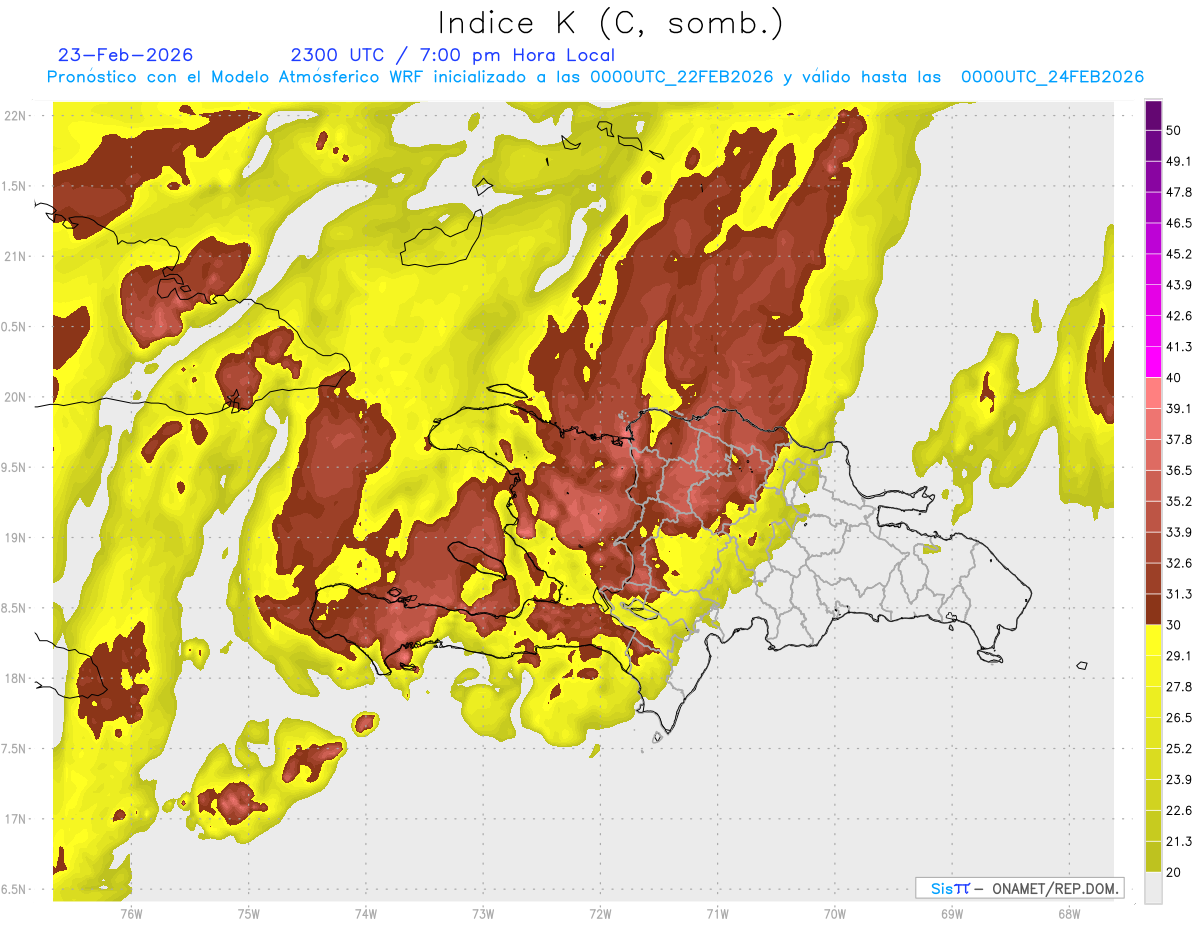The width and height of the screenshot is (1200, 927).
Task: Click the 50 value on the color scale
Action: [1175, 130]
